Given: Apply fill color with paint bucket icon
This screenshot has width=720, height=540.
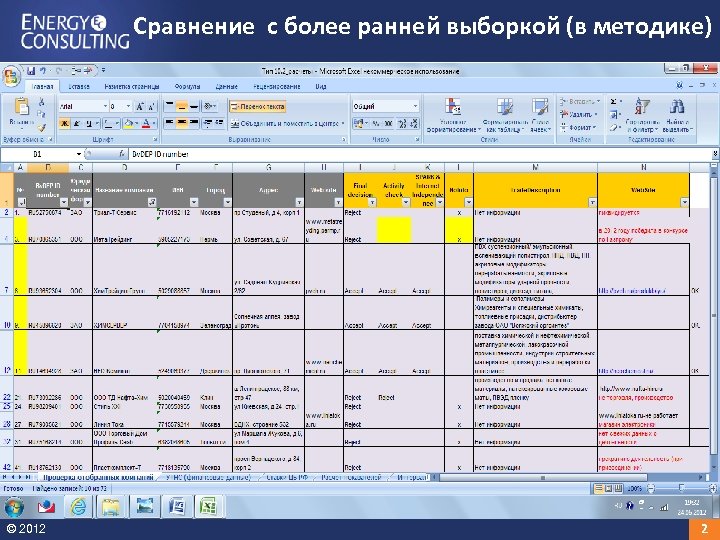Looking at the screenshot, I should click(x=129, y=123).
